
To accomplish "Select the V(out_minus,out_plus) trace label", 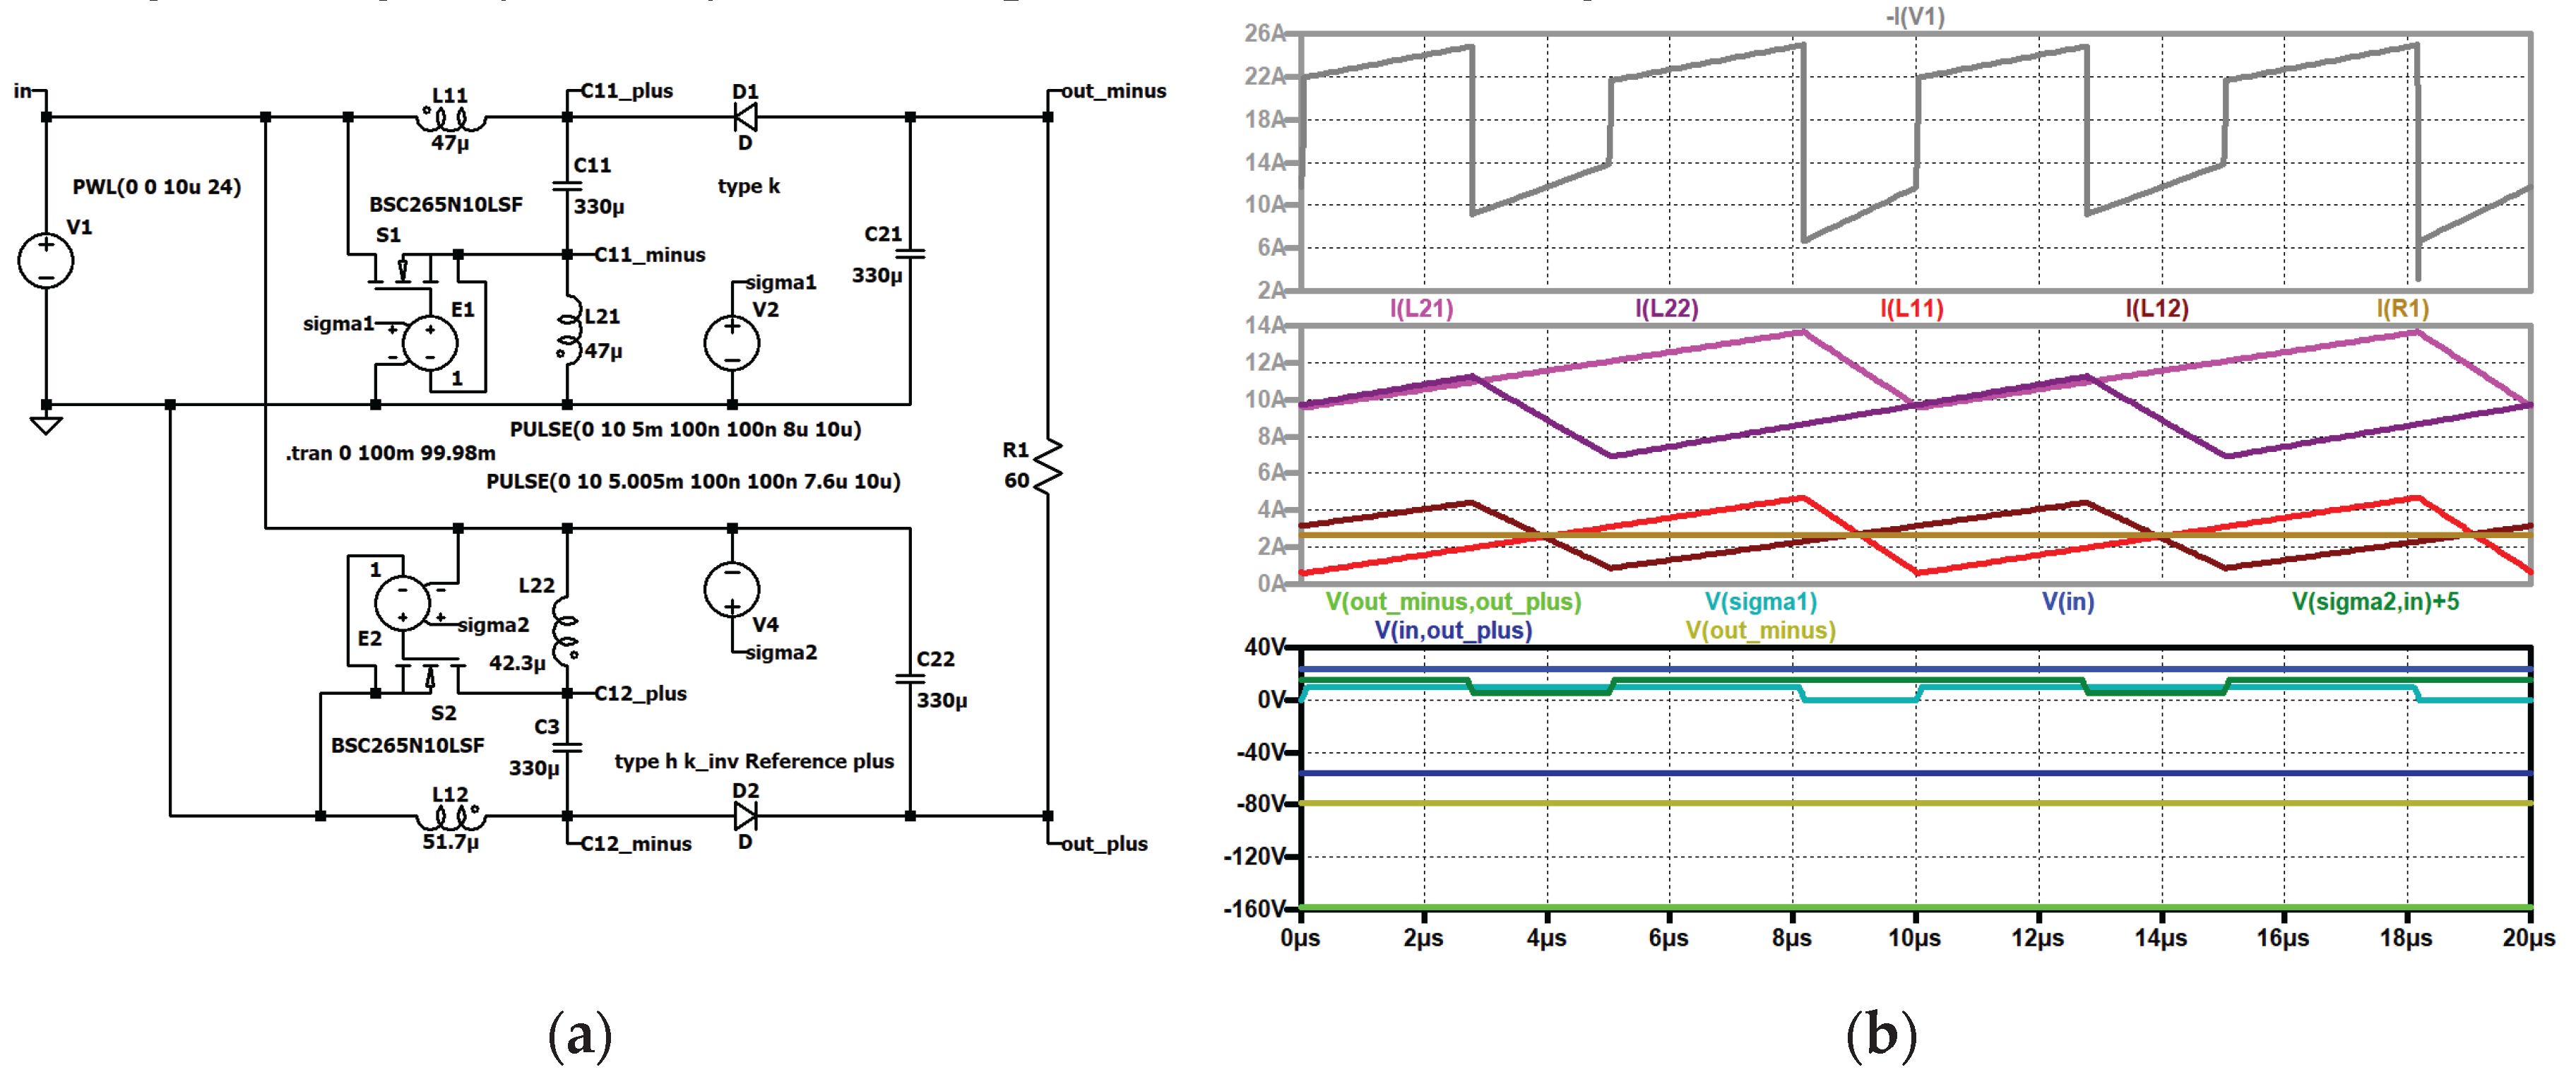I will coord(1453,602).
